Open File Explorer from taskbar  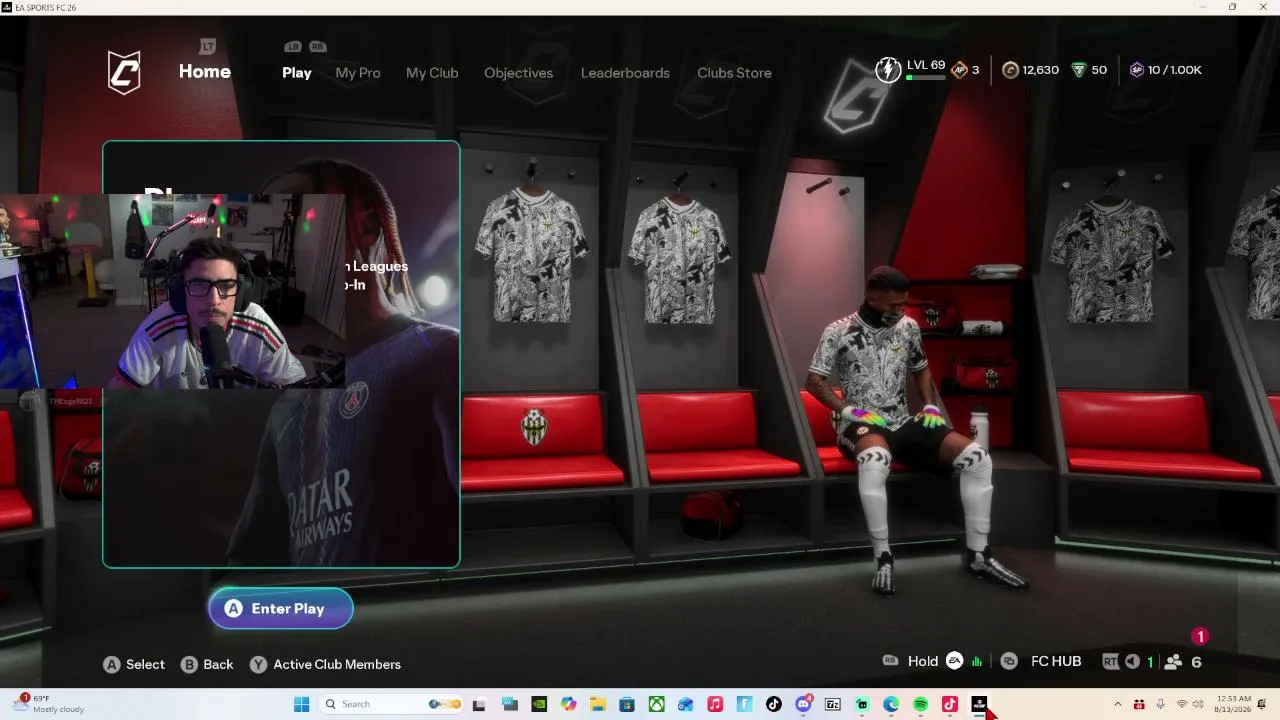click(x=598, y=704)
